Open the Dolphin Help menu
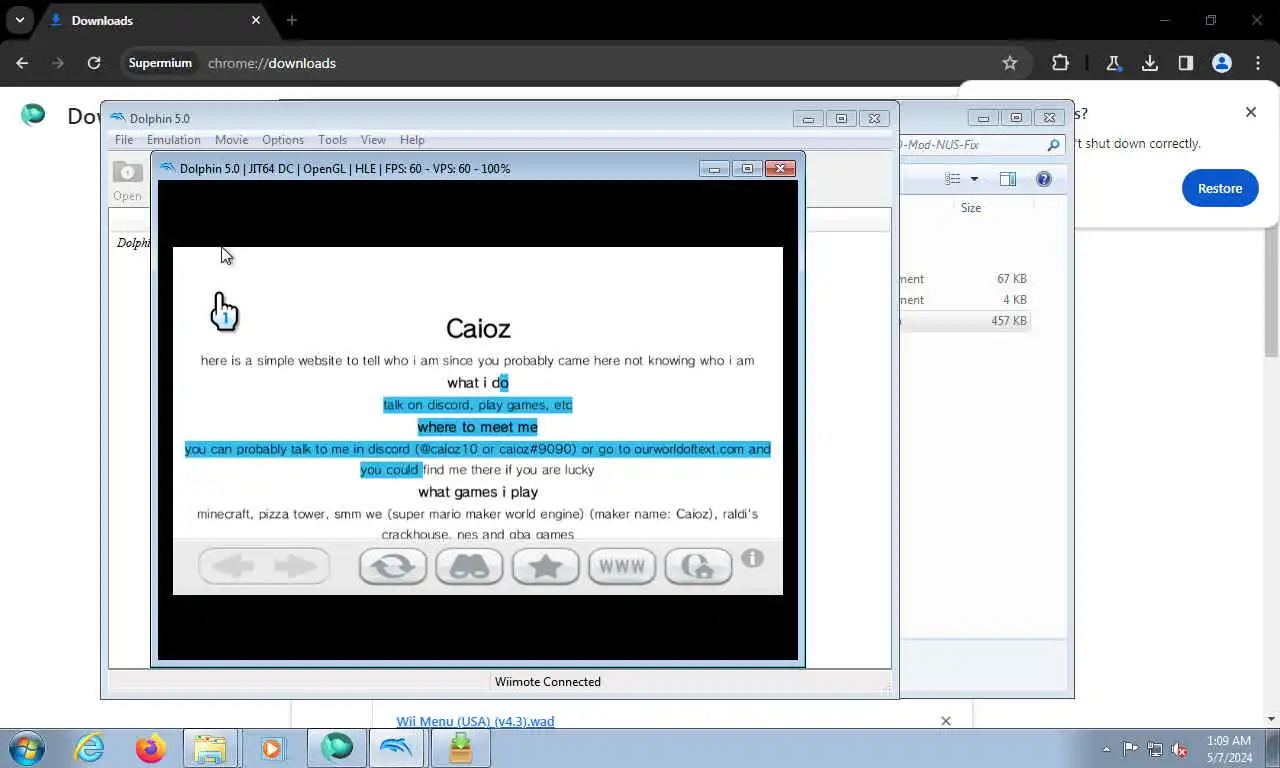 click(412, 140)
